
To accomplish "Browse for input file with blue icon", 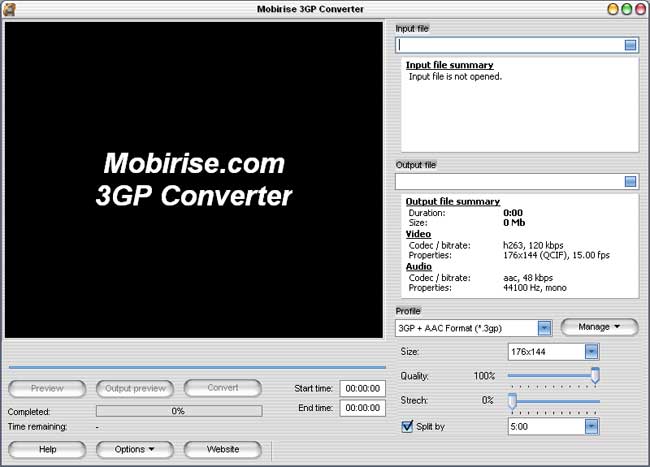I will pyautogui.click(x=630, y=45).
